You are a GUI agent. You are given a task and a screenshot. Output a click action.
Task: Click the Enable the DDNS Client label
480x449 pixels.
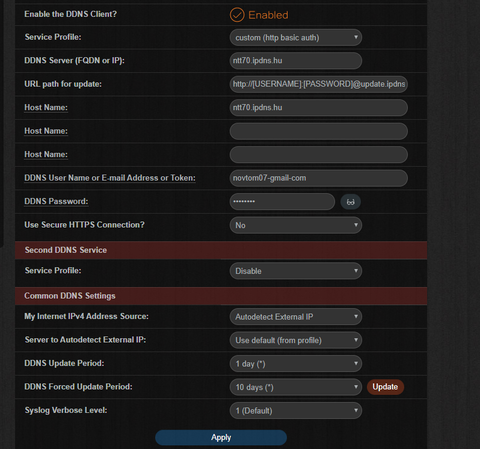tap(70, 14)
